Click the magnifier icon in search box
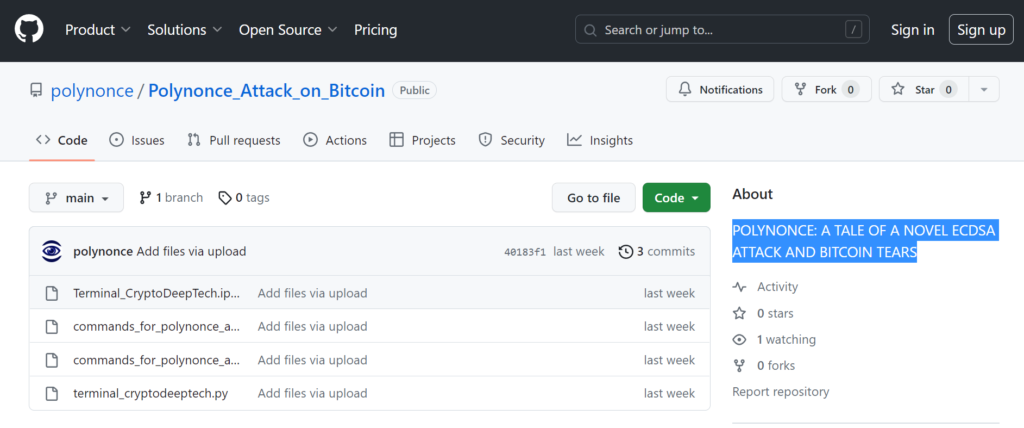The image size is (1024, 428). click(590, 31)
